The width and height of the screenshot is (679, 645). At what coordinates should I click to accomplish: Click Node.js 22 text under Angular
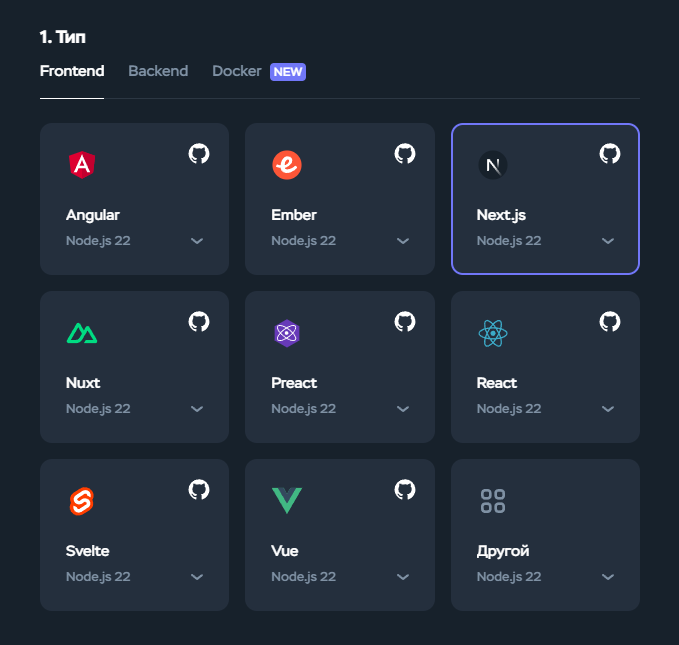(x=98, y=241)
